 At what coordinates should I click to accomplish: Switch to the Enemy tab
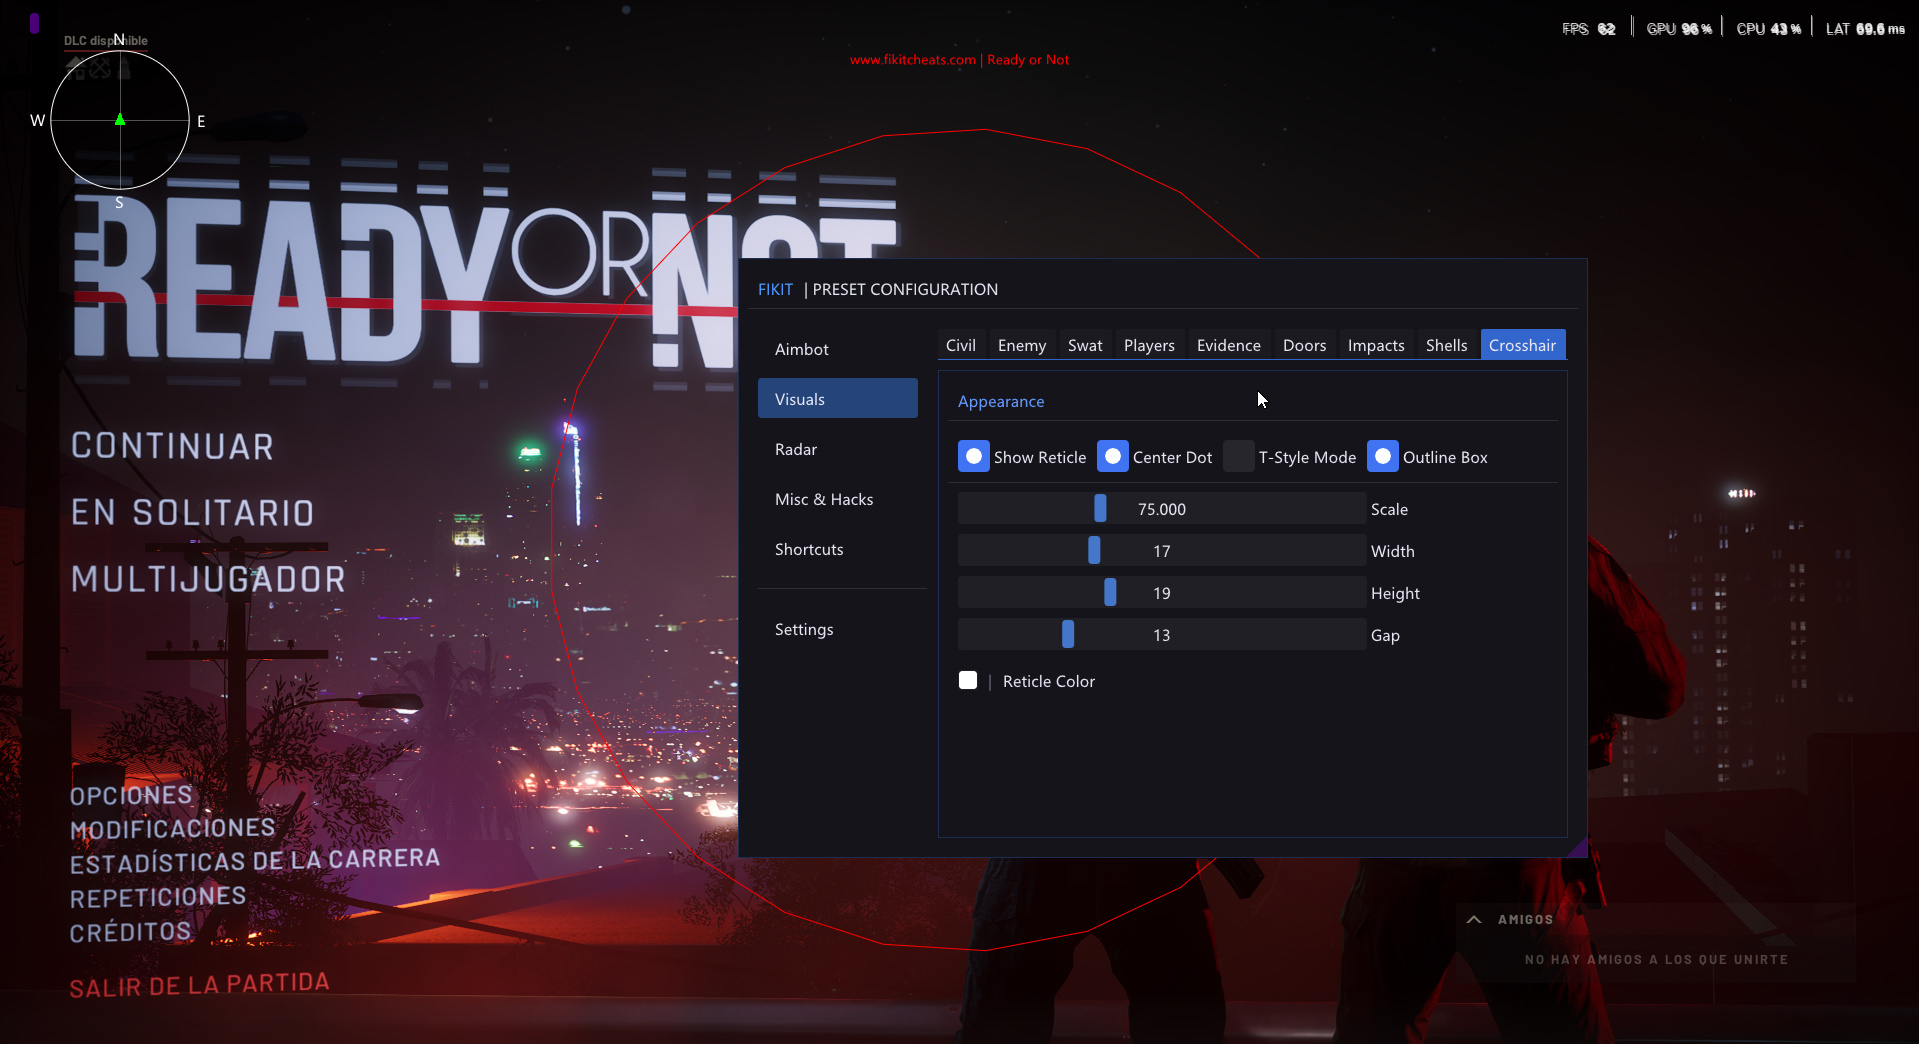[x=1021, y=344]
